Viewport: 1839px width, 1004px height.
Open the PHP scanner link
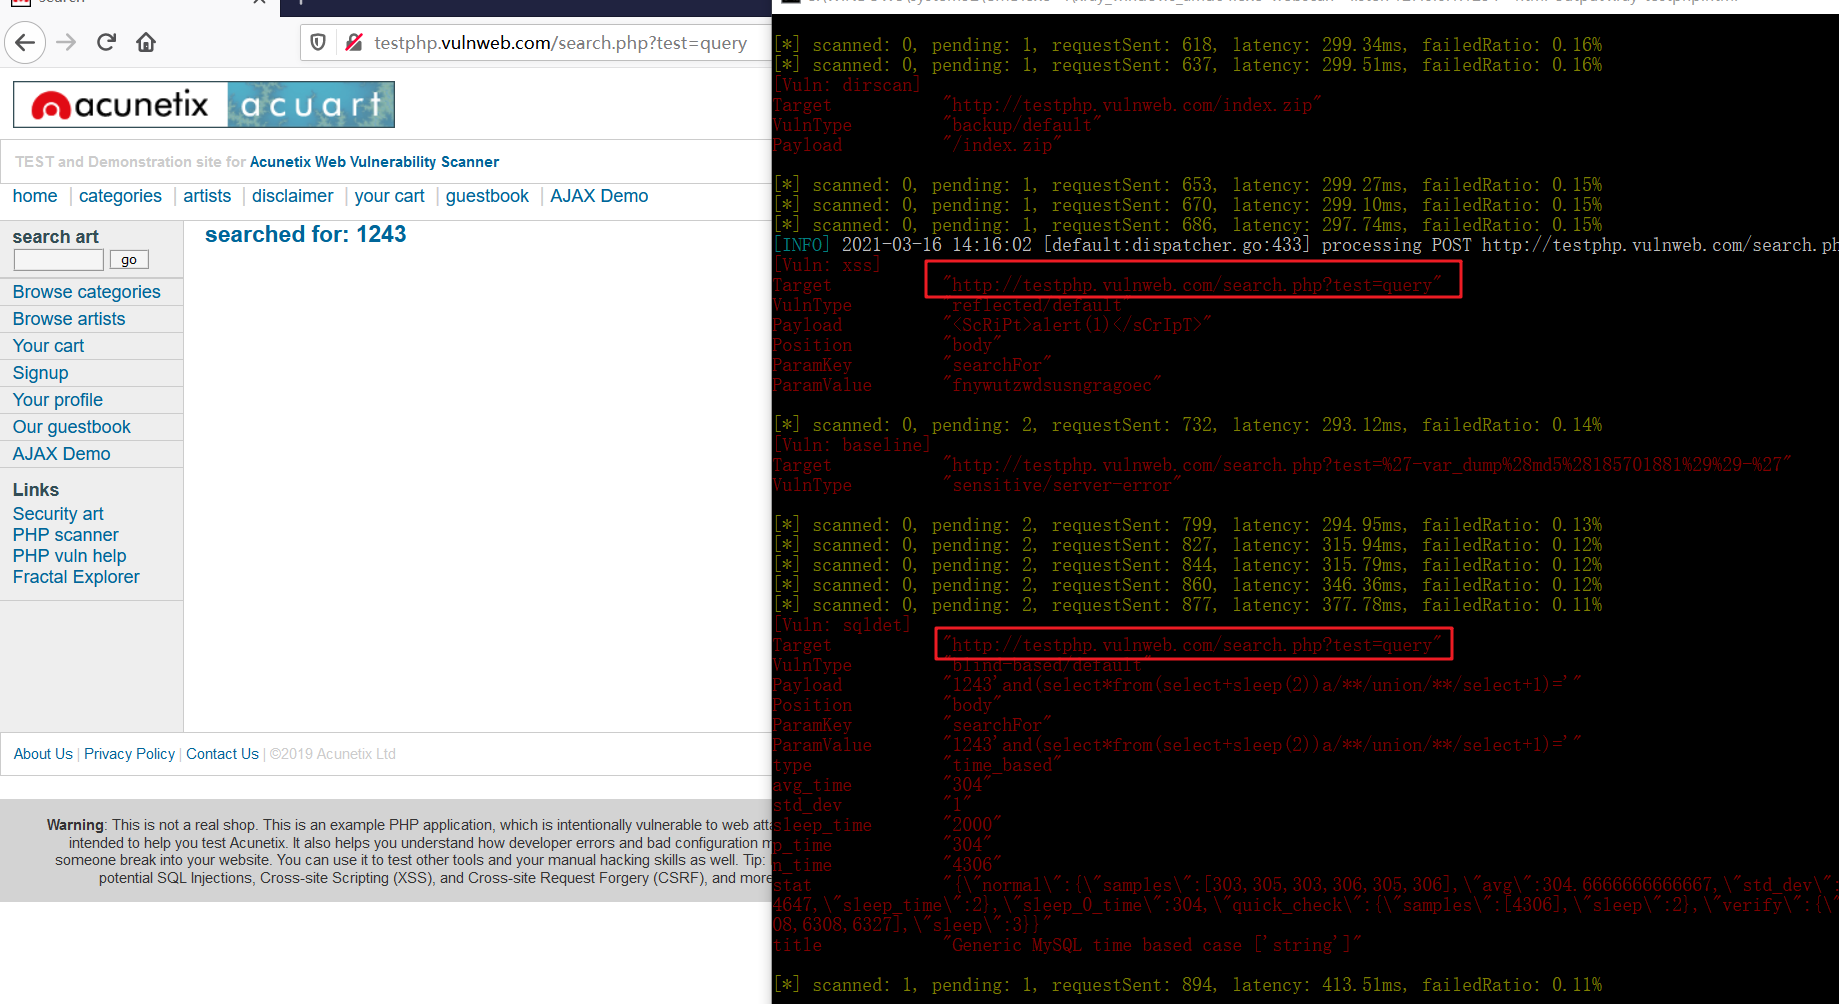tap(66, 535)
